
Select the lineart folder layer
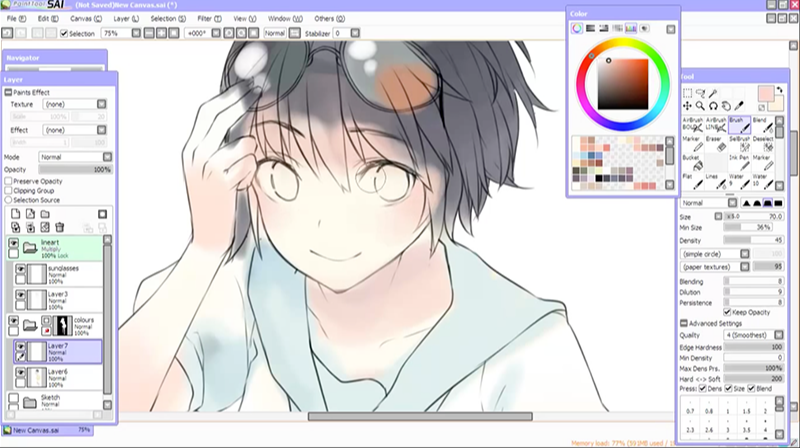(x=55, y=248)
